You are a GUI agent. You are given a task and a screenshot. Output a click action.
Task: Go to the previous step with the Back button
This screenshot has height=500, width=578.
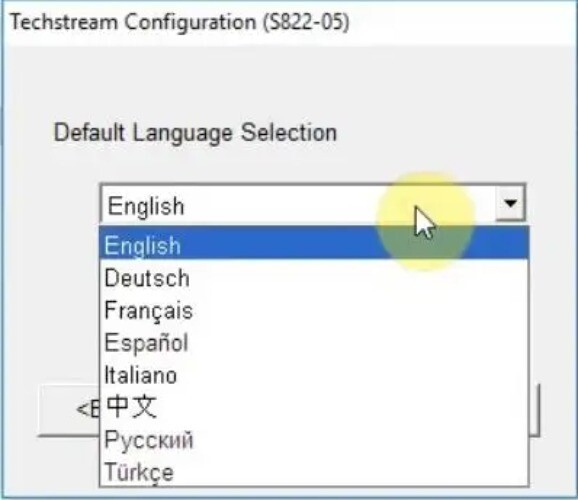click(69, 409)
